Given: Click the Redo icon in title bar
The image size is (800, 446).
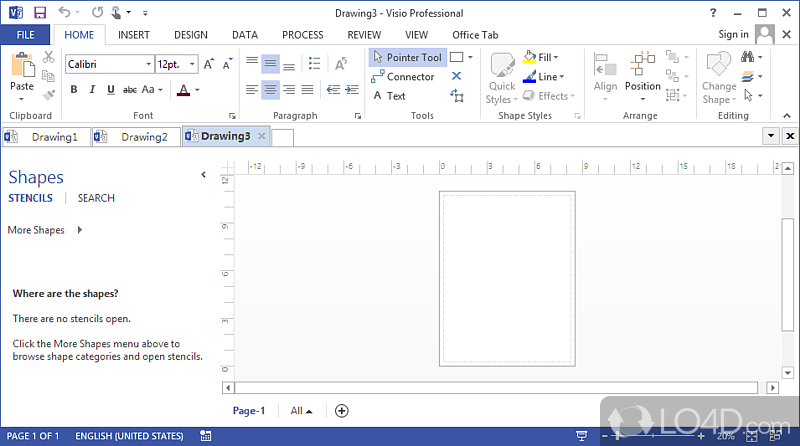Looking at the screenshot, I should point(97,12).
